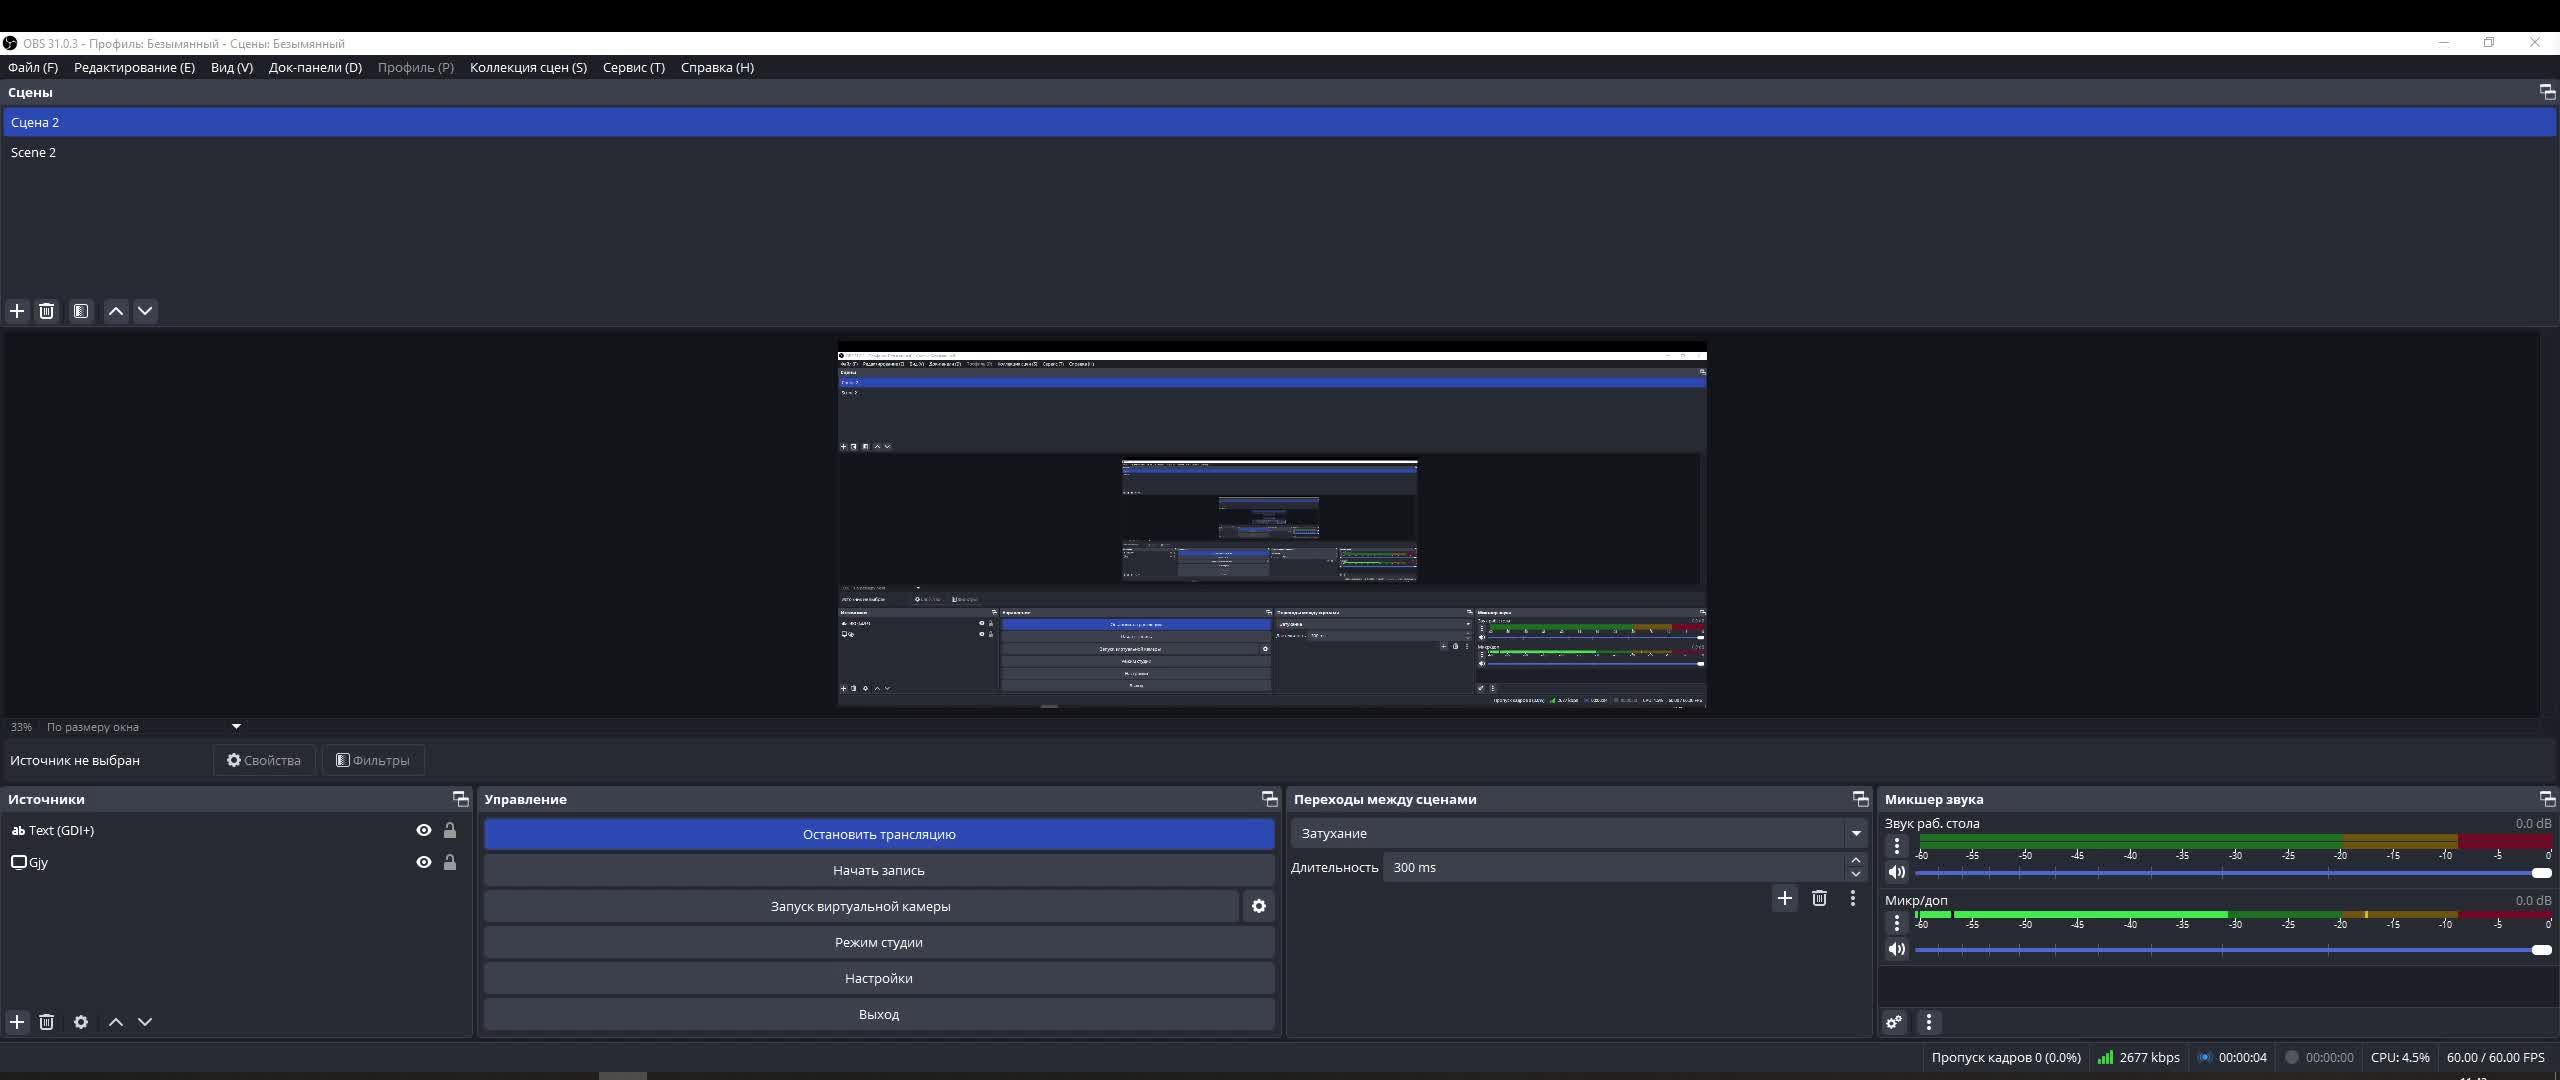Open advanced audio properties gears icon
Viewport: 2560px width, 1080px height.
1894,1022
